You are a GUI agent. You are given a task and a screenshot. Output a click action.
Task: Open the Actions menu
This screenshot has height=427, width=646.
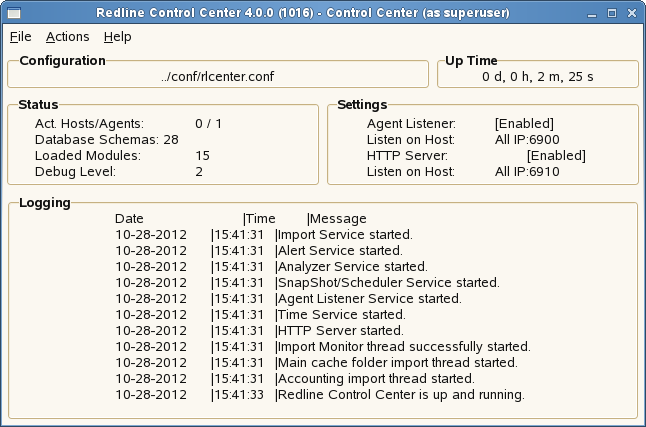tap(67, 37)
